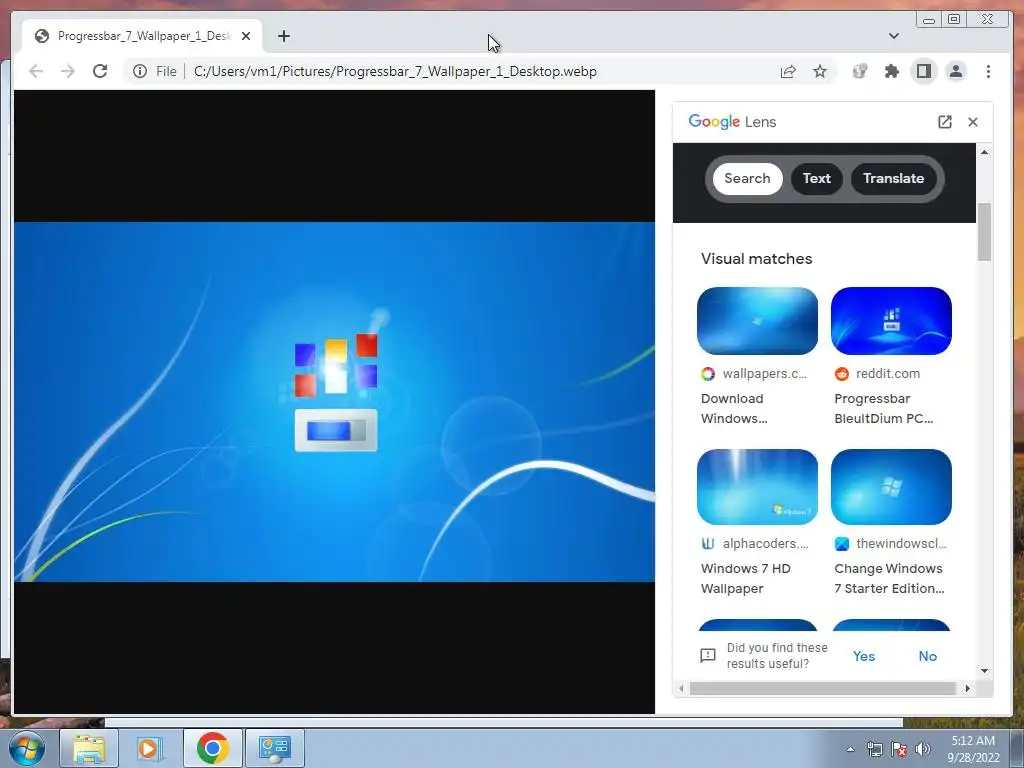Open the Download Windows... result link

[x=733, y=408]
